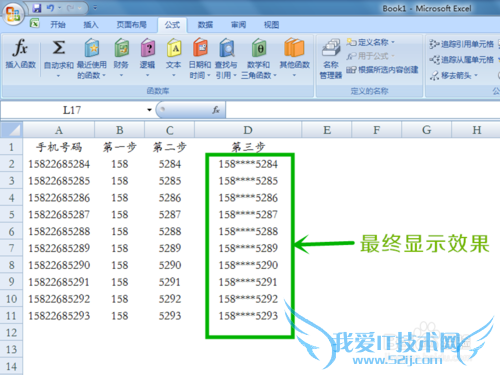The height and width of the screenshot is (375, 500).
Task: Expand the 自动求和 dropdown arrow
Action: [59, 76]
